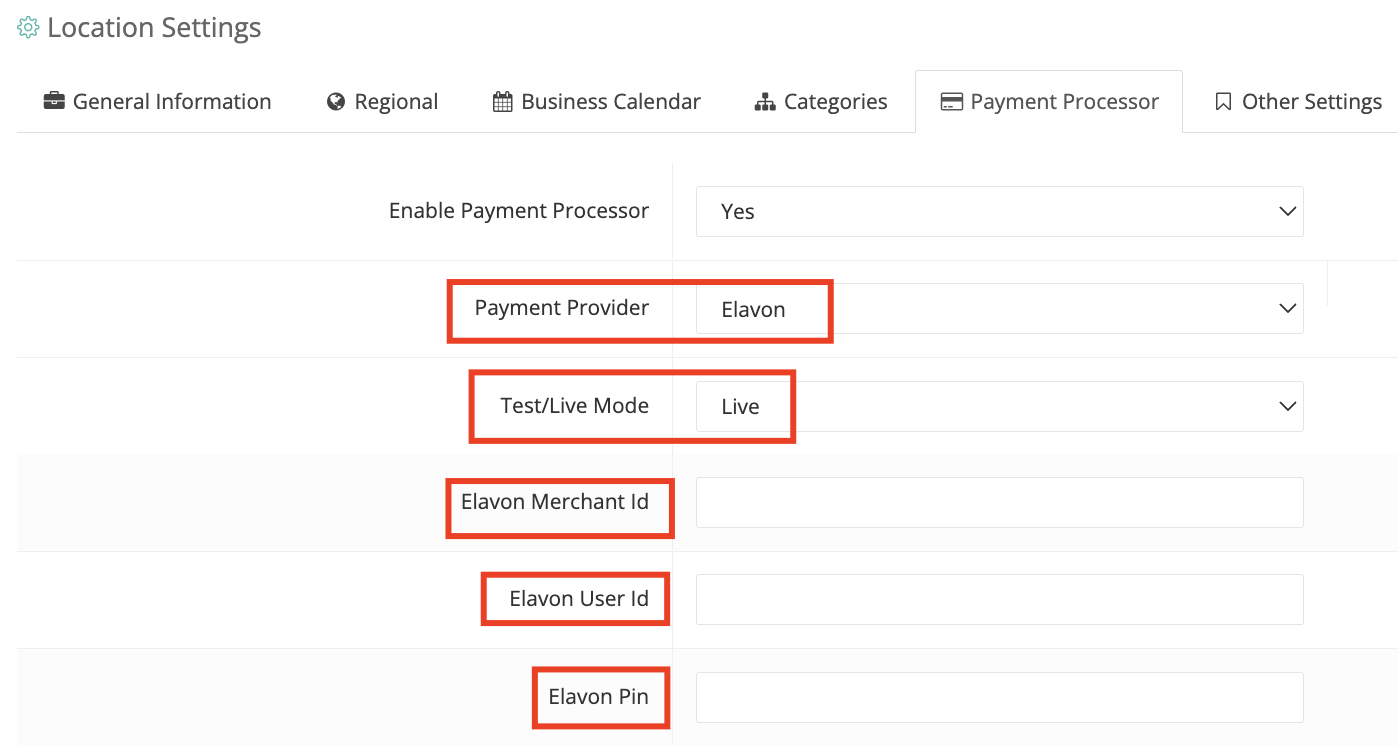Open the Business Calendar tab
Image resolution: width=1398 pixels, height=746 pixels.
click(597, 102)
